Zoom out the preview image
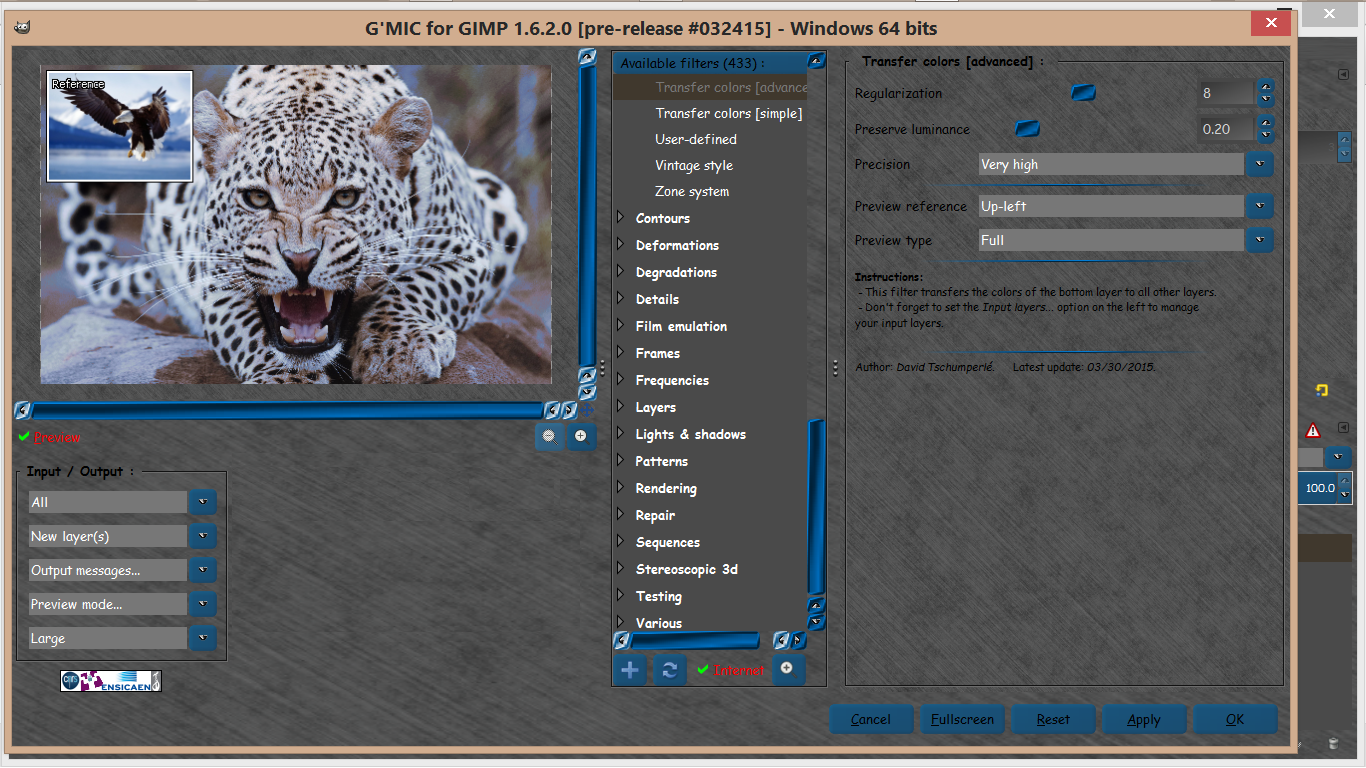 pyautogui.click(x=549, y=436)
